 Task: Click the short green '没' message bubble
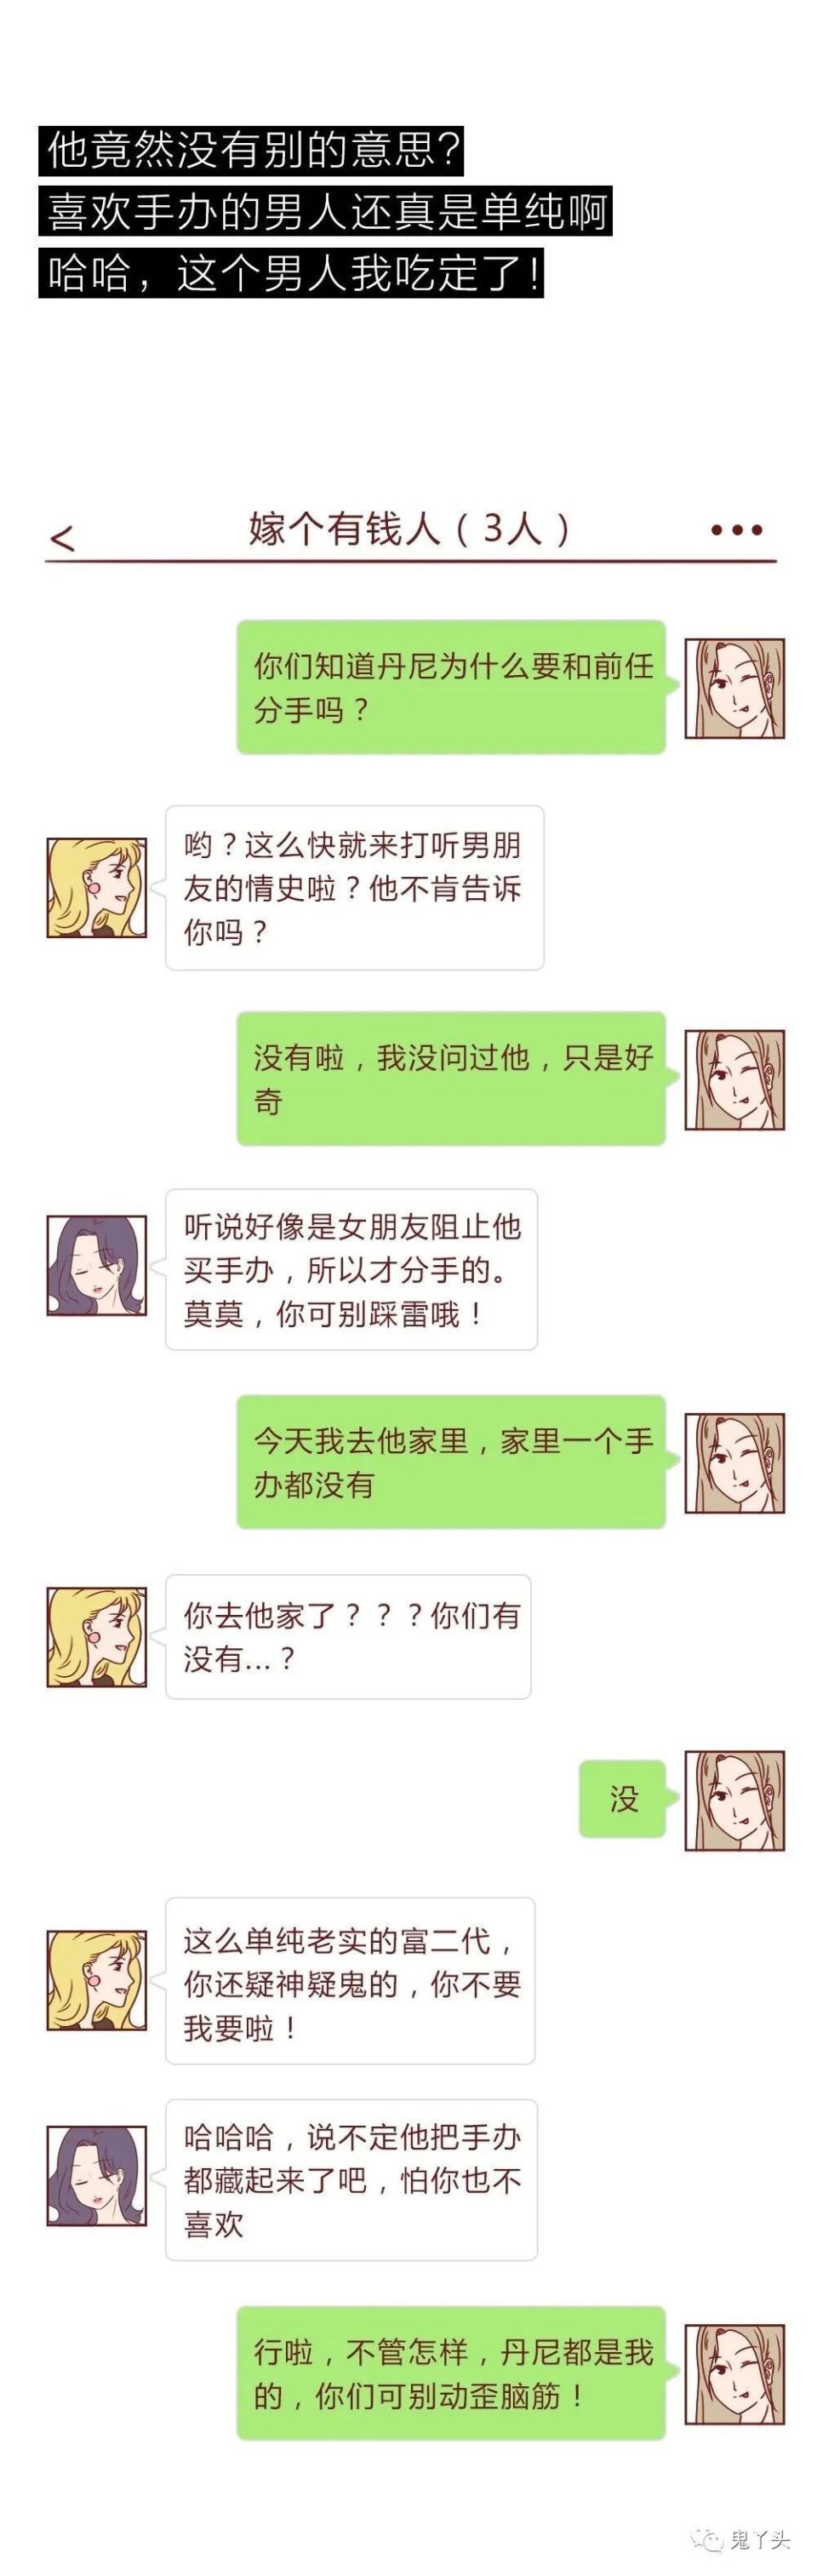pyautogui.click(x=623, y=1799)
